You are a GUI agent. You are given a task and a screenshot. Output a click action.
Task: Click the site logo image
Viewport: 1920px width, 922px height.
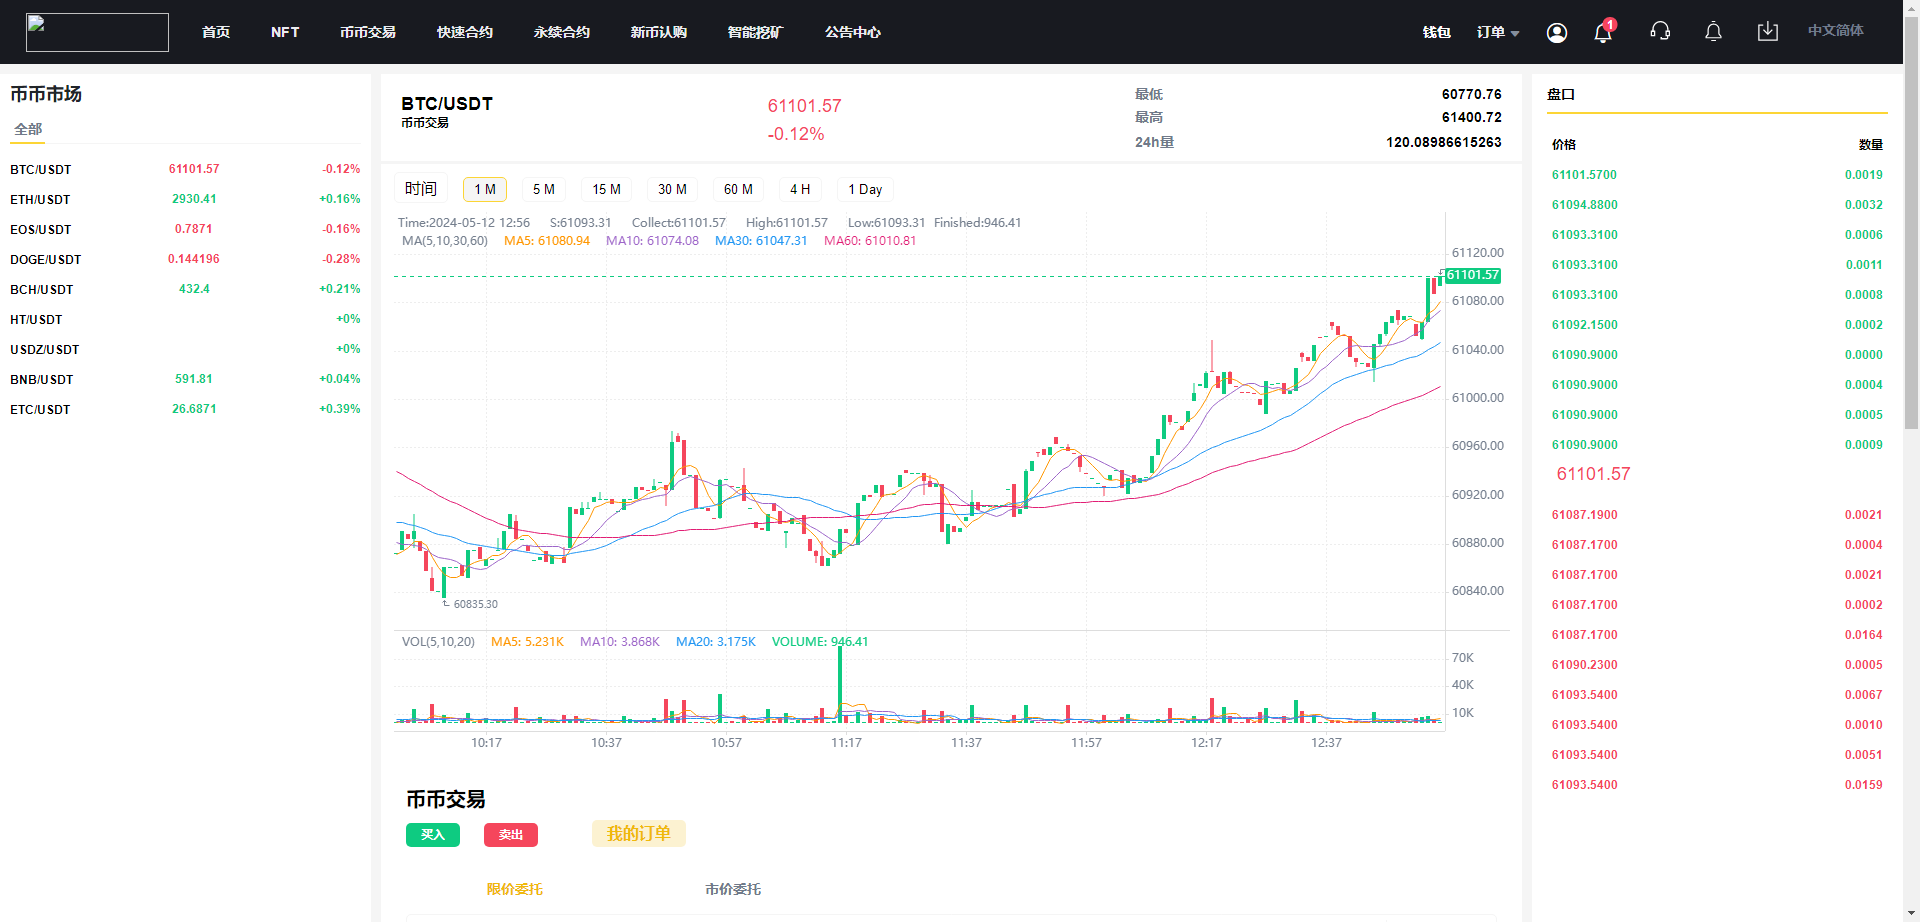click(97, 32)
